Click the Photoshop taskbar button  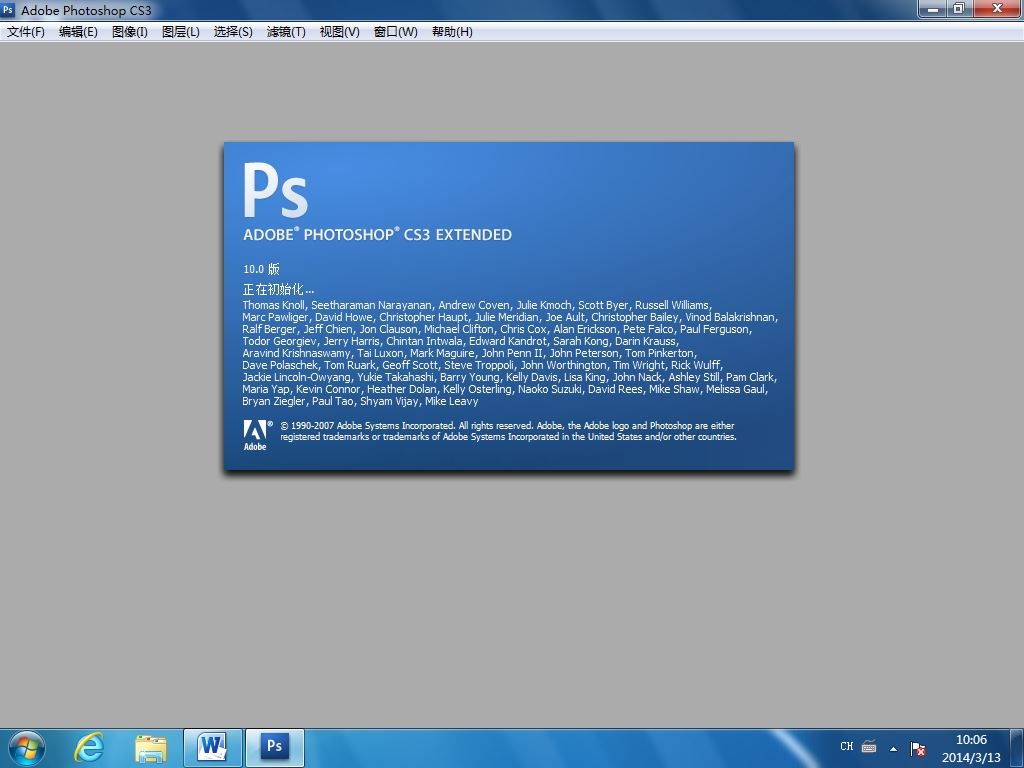click(x=274, y=748)
